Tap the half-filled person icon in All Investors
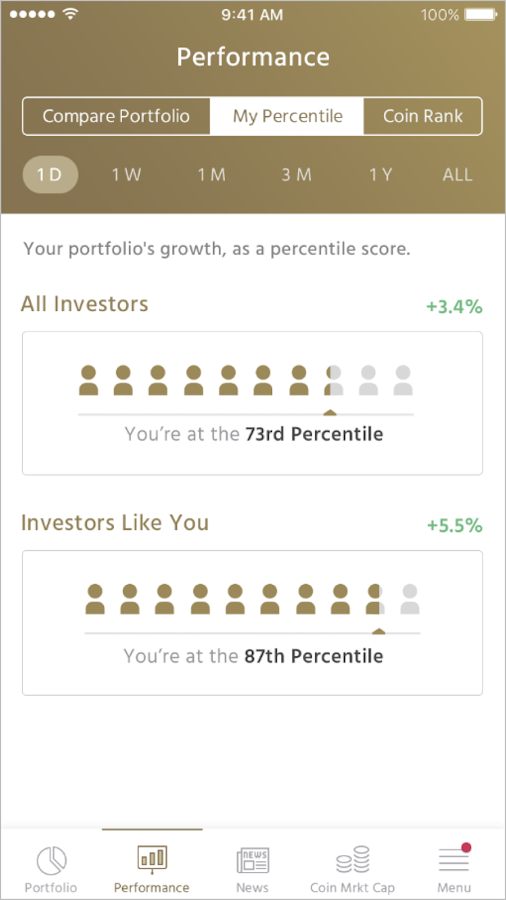Screen dimensions: 506x900 pos(334,381)
